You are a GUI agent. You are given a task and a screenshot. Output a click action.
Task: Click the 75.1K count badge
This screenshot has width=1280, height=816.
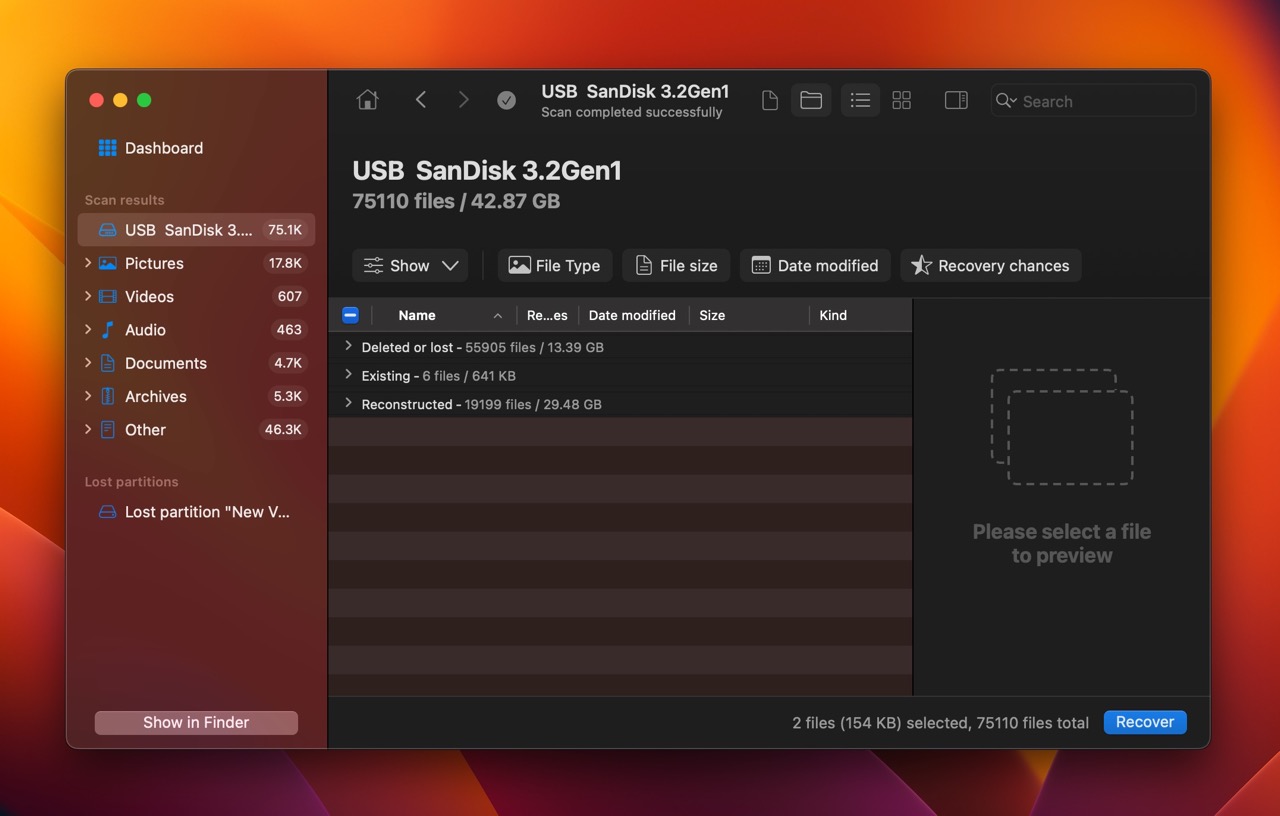point(285,230)
